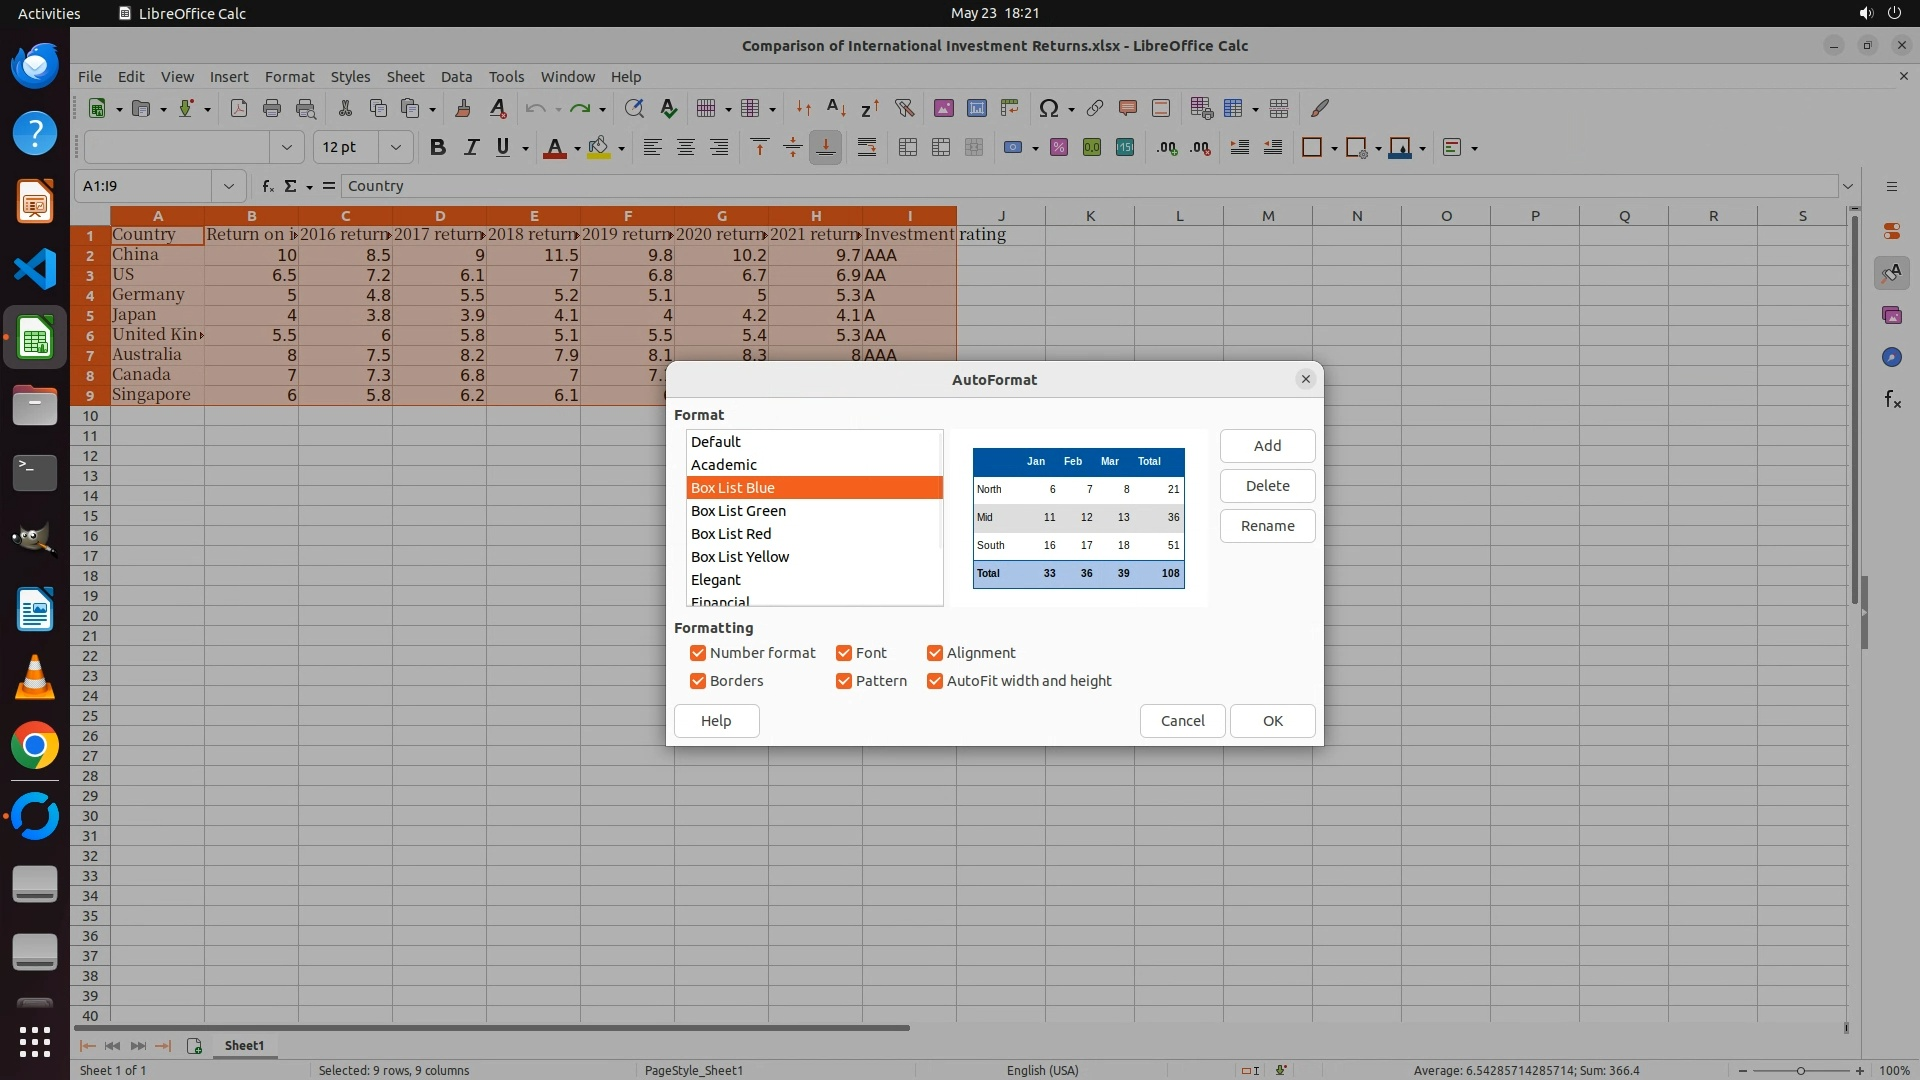Viewport: 1920px width, 1080px height.
Task: Click OK in AutoFormat dialog
Action: pos(1272,721)
